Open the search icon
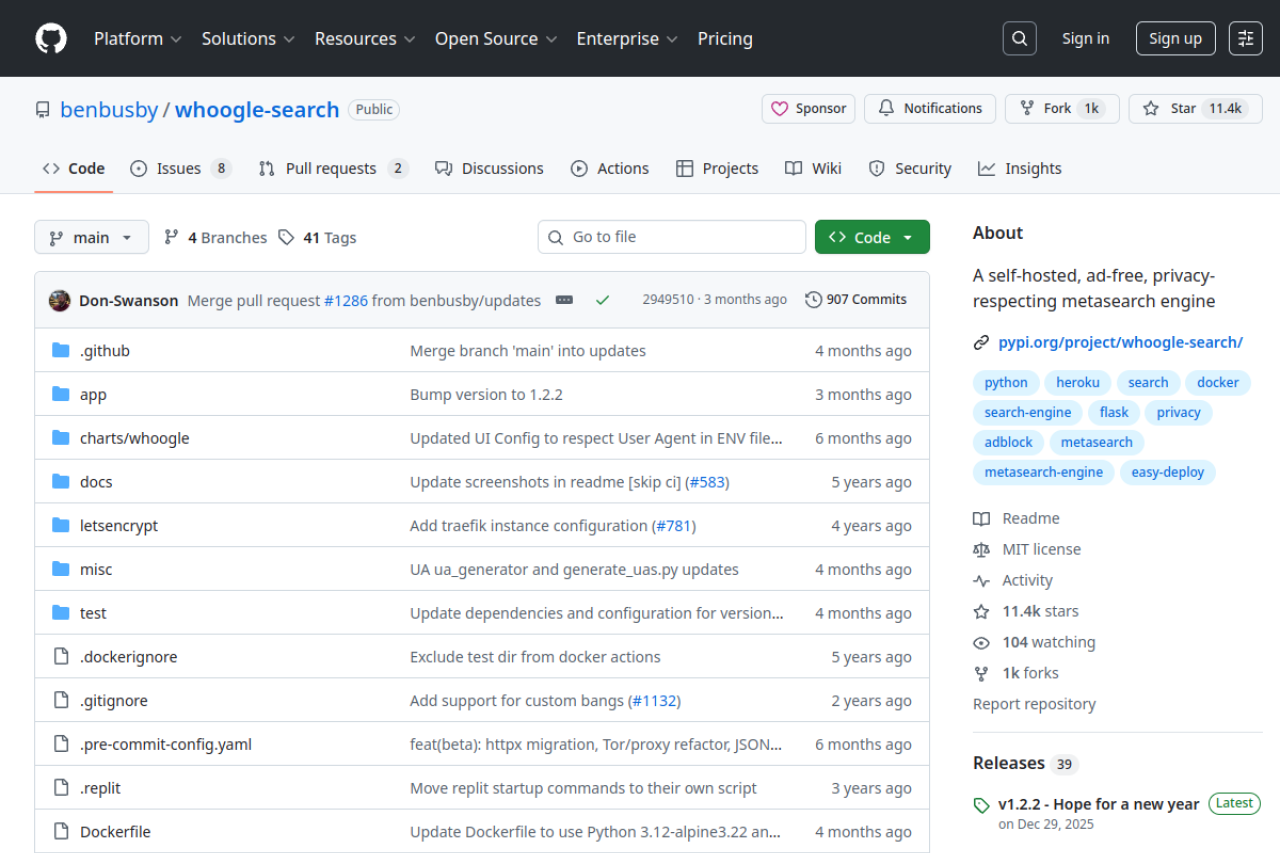The height and width of the screenshot is (853, 1280). coord(1019,38)
